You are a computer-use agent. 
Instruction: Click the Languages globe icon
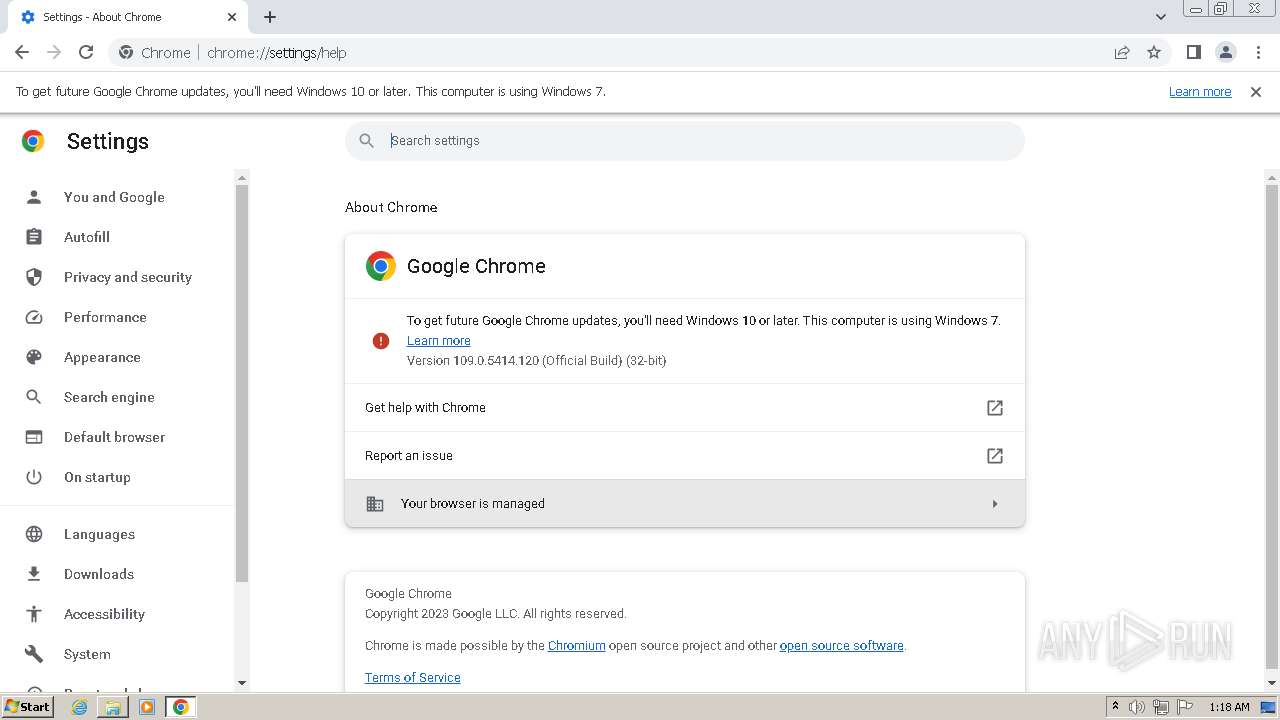point(34,534)
